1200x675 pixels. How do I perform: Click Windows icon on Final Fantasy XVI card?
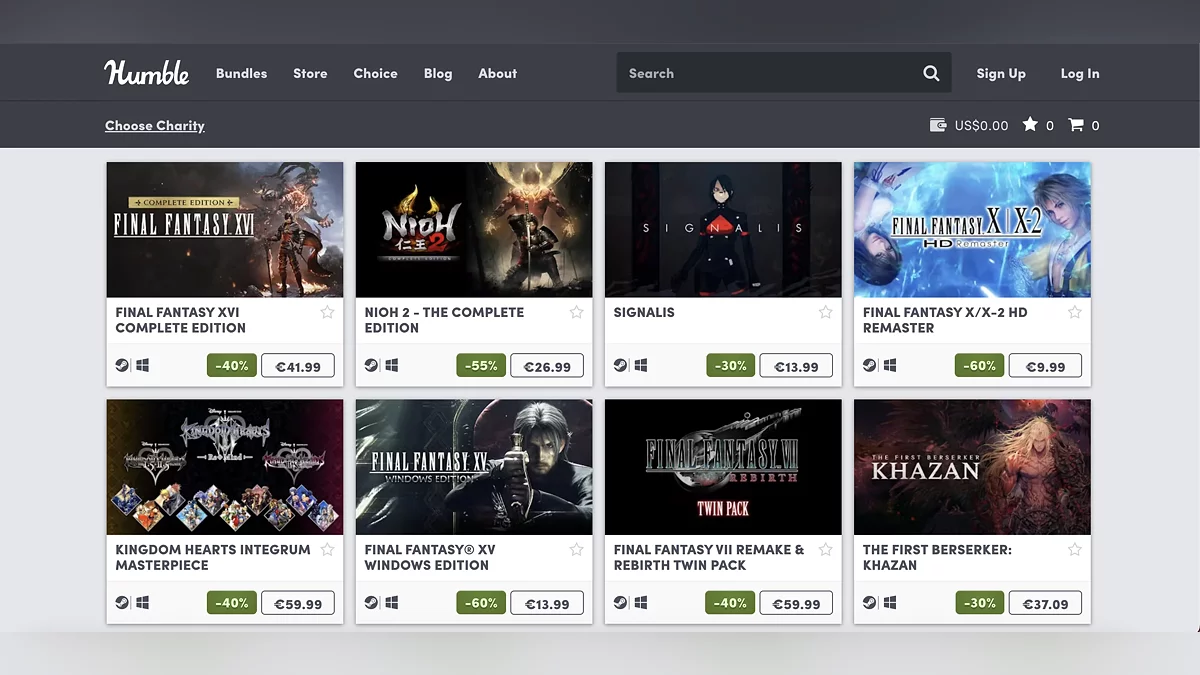(x=143, y=366)
